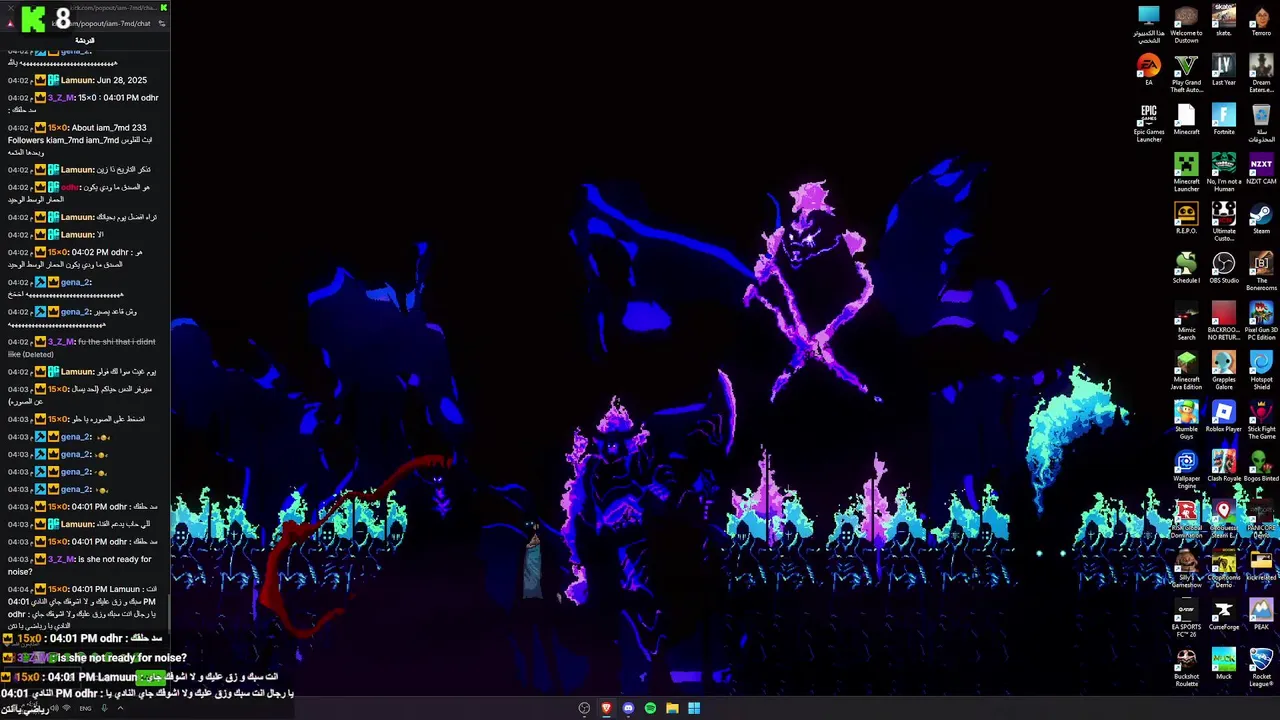Open Wallpaper Engine desktop shortcut
1280x720 pixels.
(x=1186, y=470)
